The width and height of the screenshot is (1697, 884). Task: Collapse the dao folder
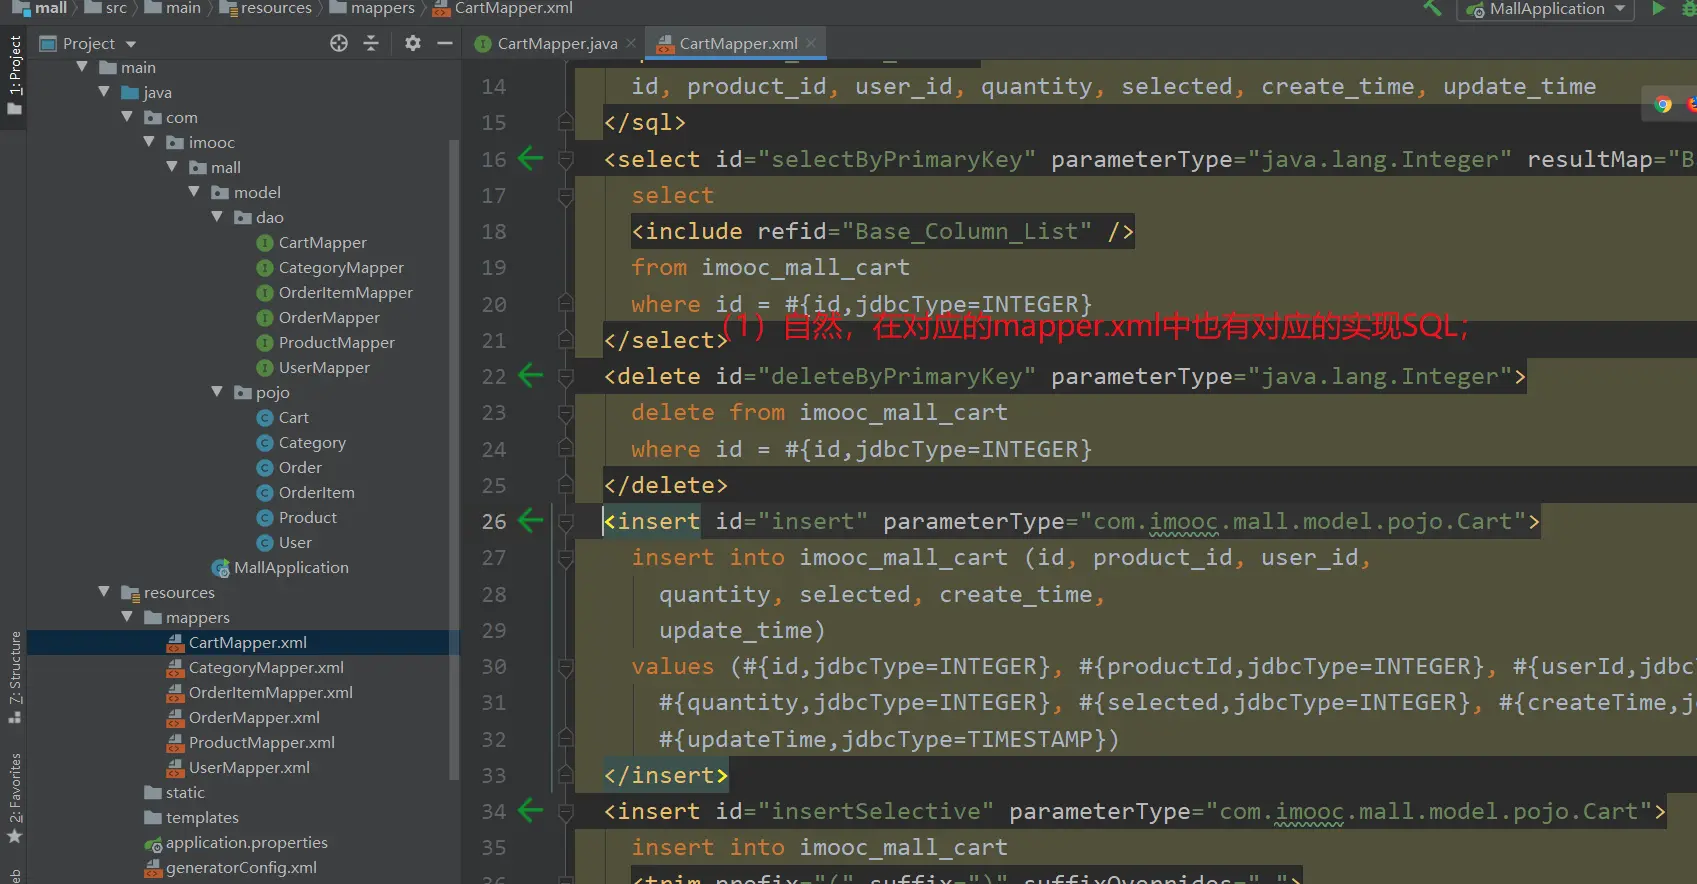point(217,217)
